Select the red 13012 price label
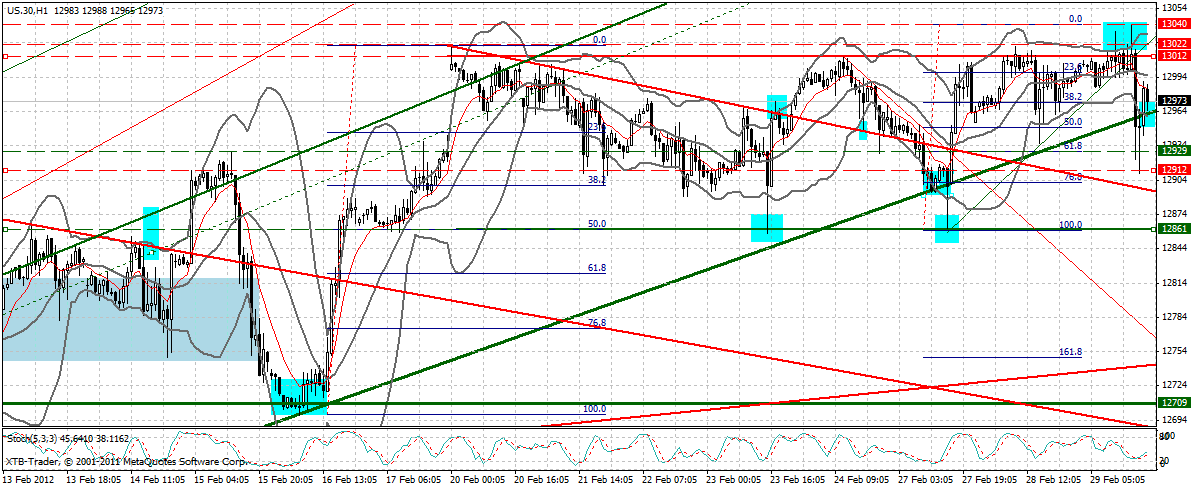This screenshot has height=487, width=1194. click(x=1173, y=56)
